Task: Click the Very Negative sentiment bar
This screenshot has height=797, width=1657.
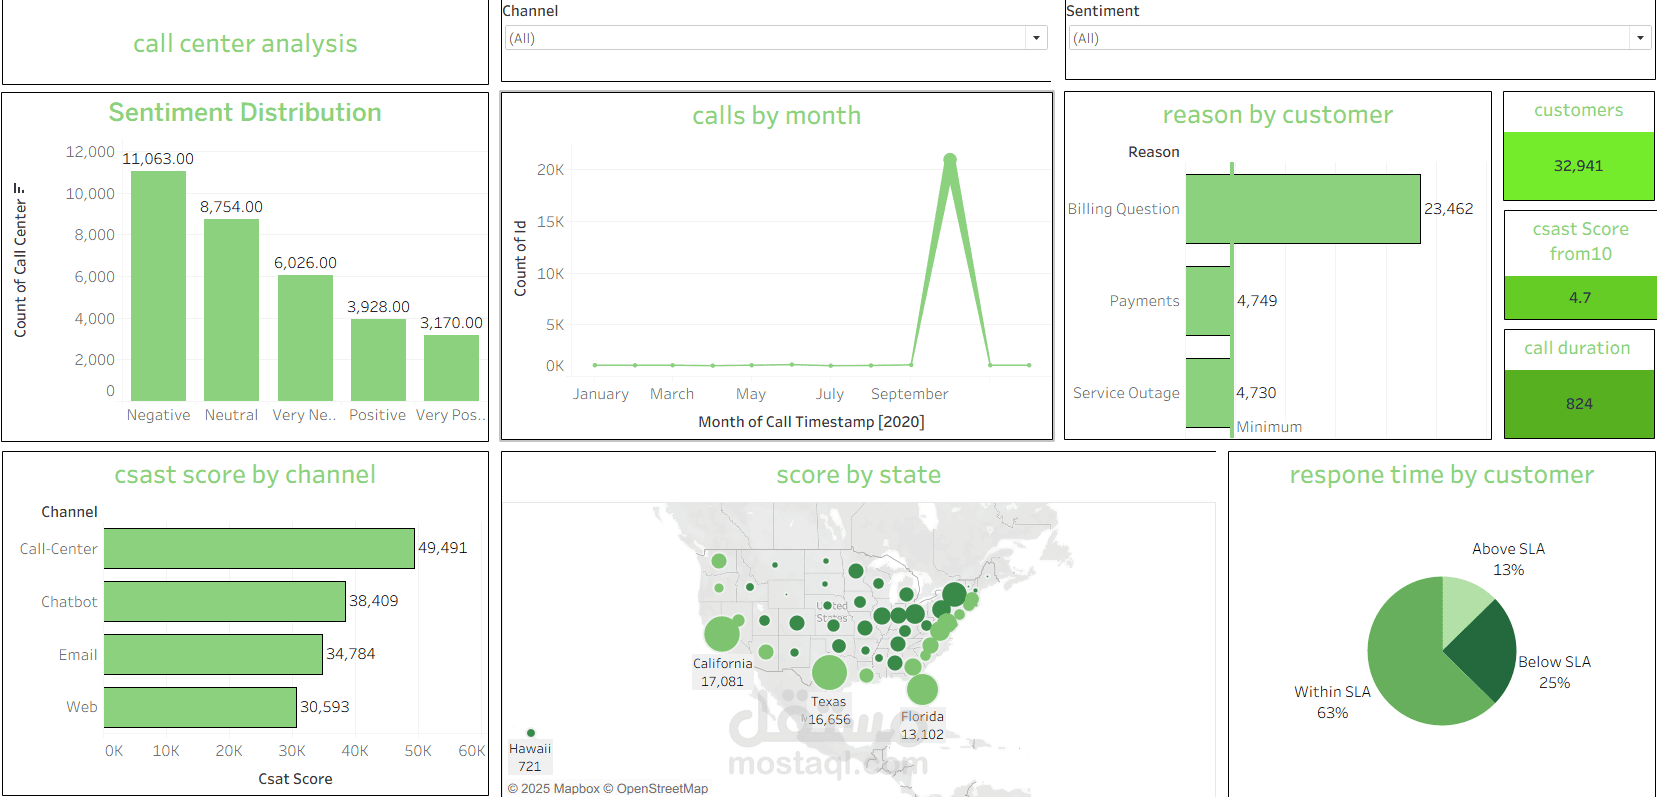Action: (305, 338)
